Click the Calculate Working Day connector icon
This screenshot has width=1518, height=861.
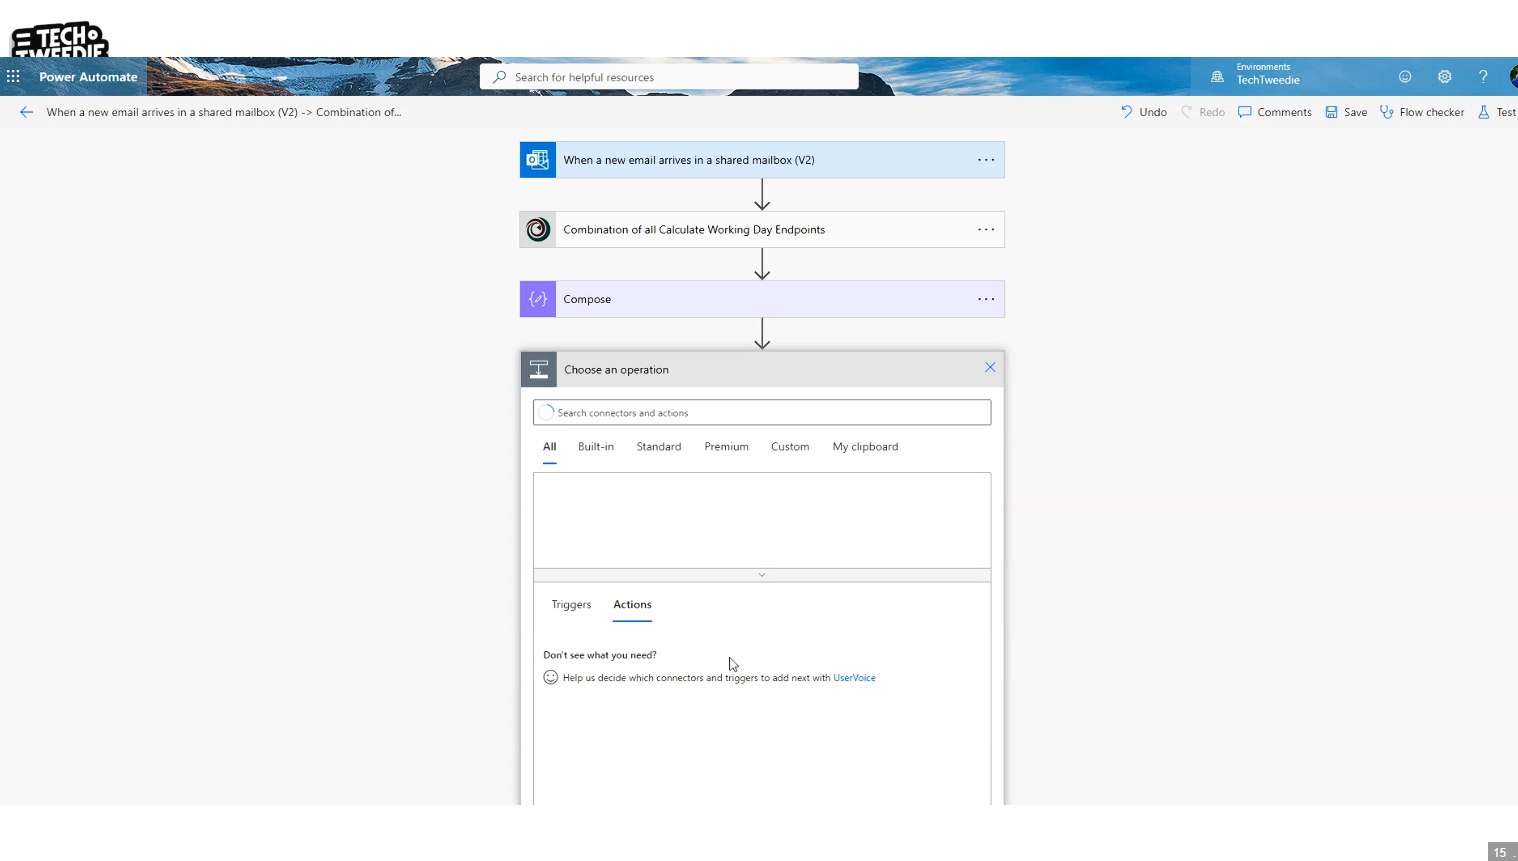(538, 230)
